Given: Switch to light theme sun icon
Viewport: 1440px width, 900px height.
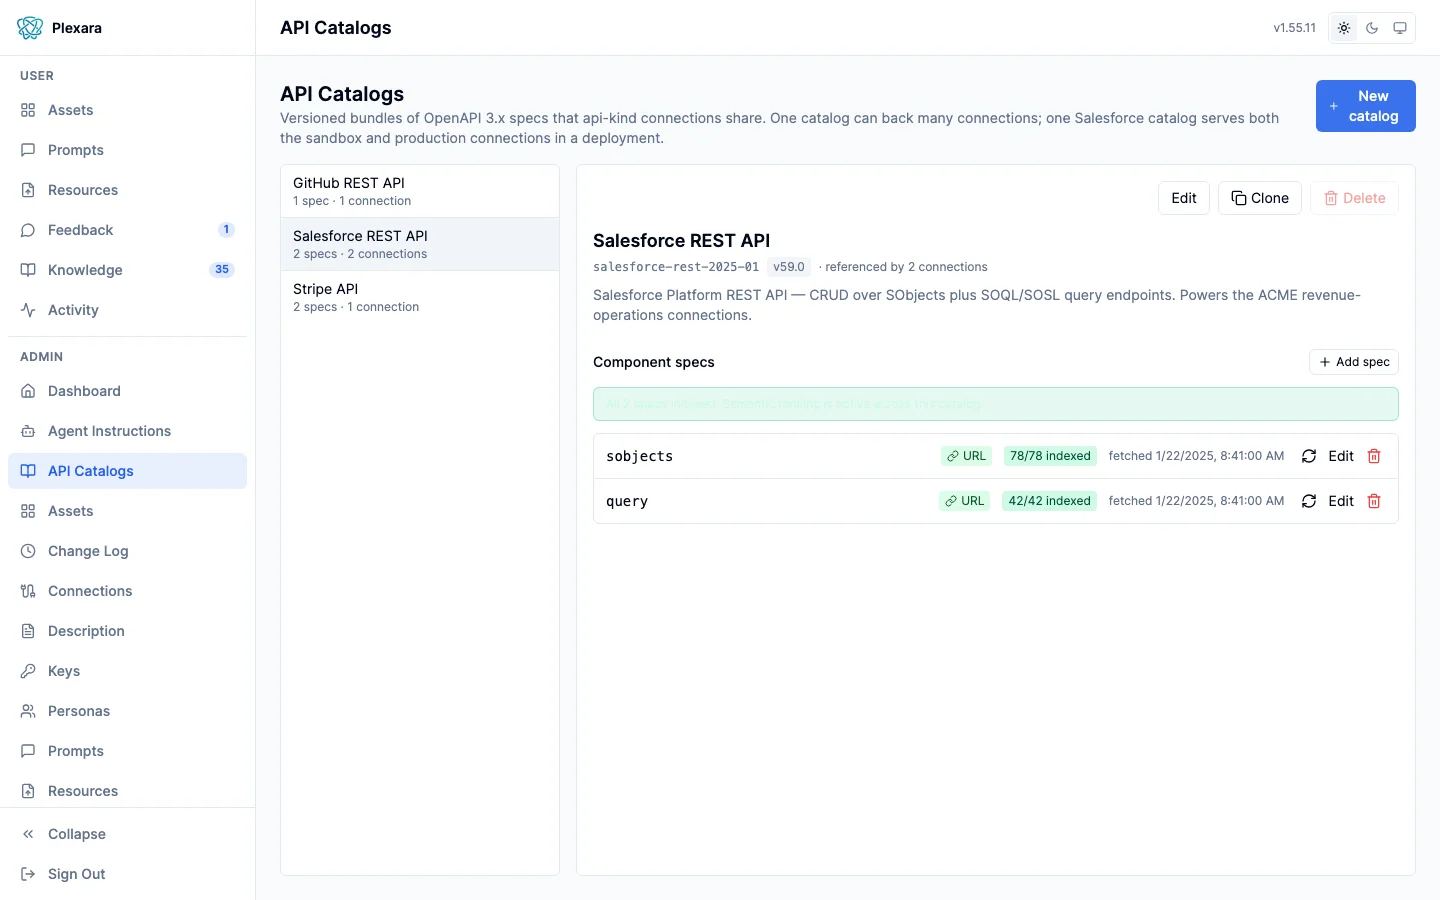Looking at the screenshot, I should (1344, 28).
